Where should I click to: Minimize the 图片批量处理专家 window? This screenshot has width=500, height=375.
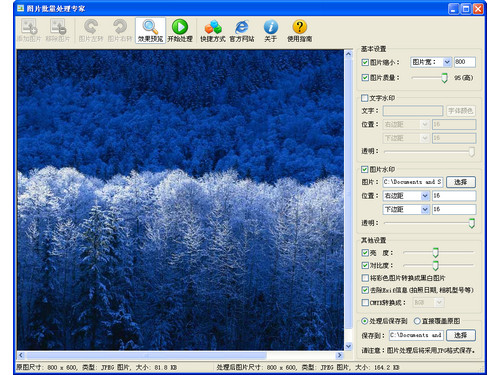click(453, 9)
